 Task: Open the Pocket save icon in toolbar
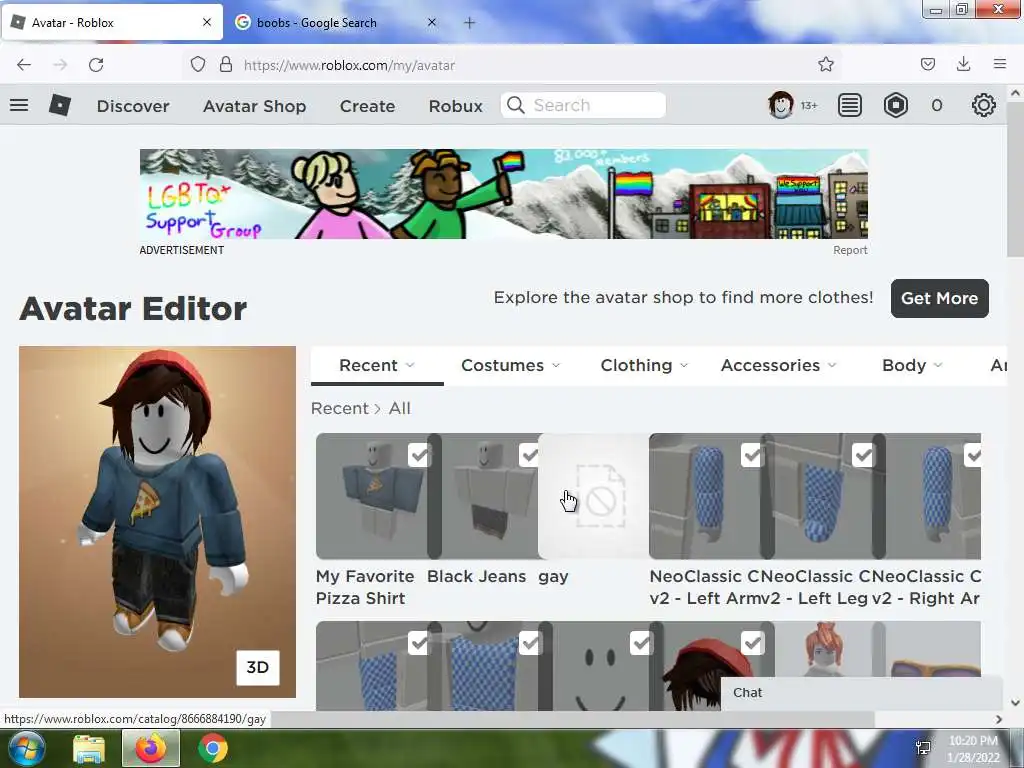click(928, 64)
